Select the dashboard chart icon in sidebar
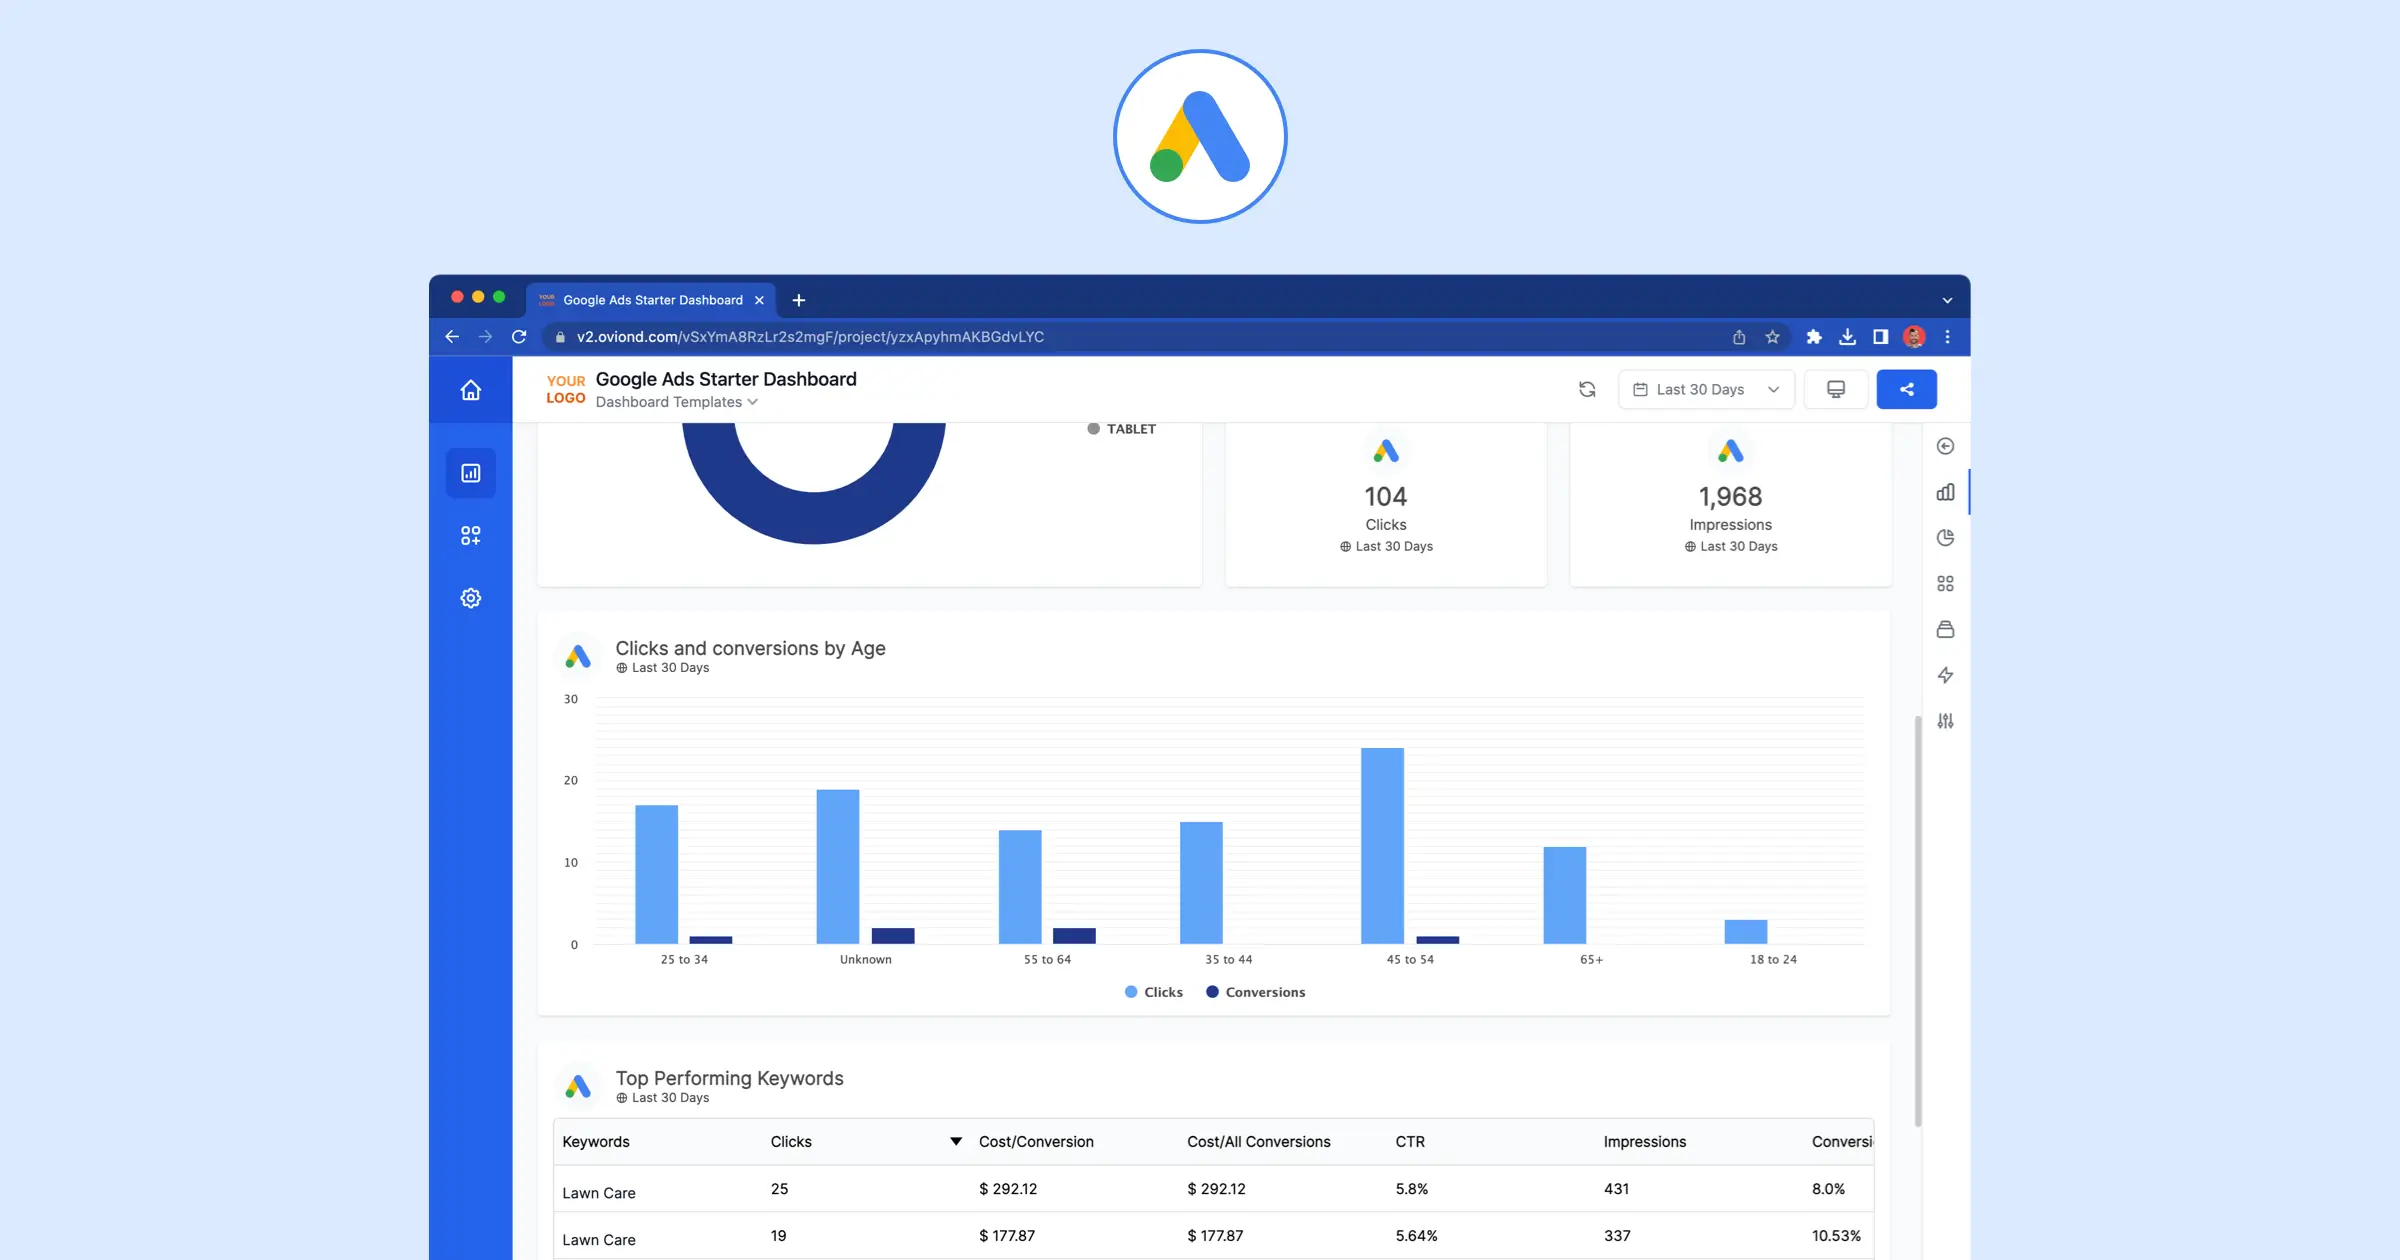 click(x=470, y=473)
